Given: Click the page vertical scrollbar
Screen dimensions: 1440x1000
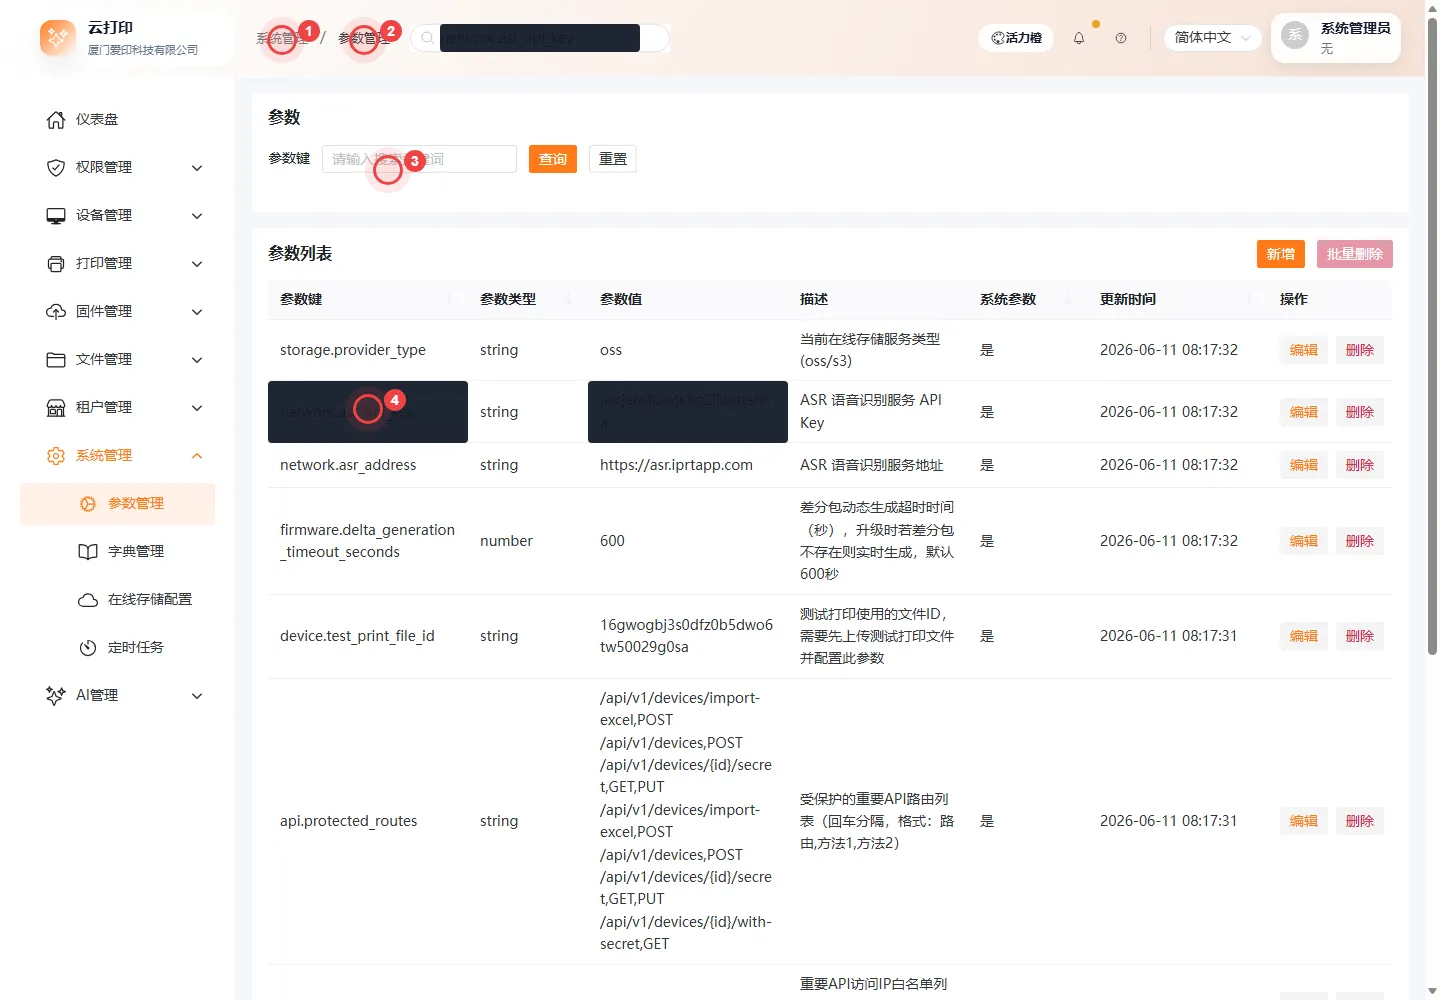Looking at the screenshot, I should point(1432,335).
